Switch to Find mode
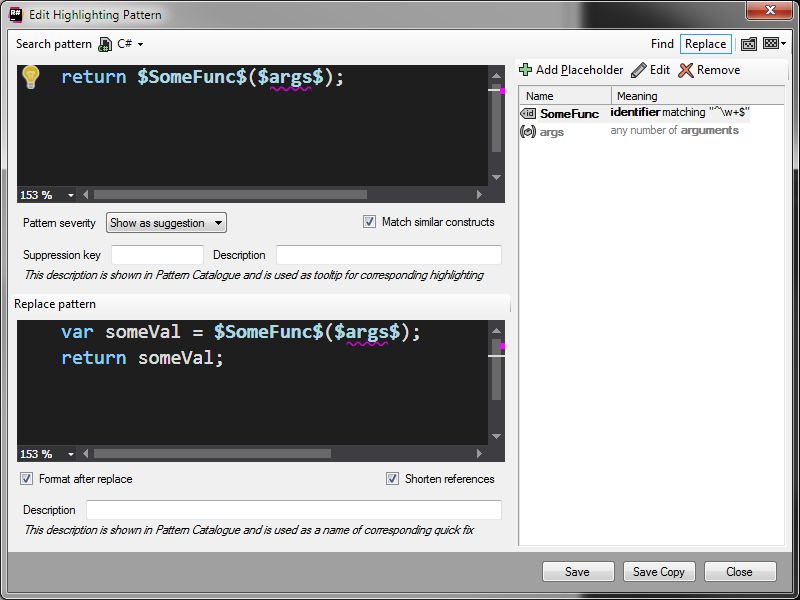Screen dimensions: 800x600 (662, 44)
